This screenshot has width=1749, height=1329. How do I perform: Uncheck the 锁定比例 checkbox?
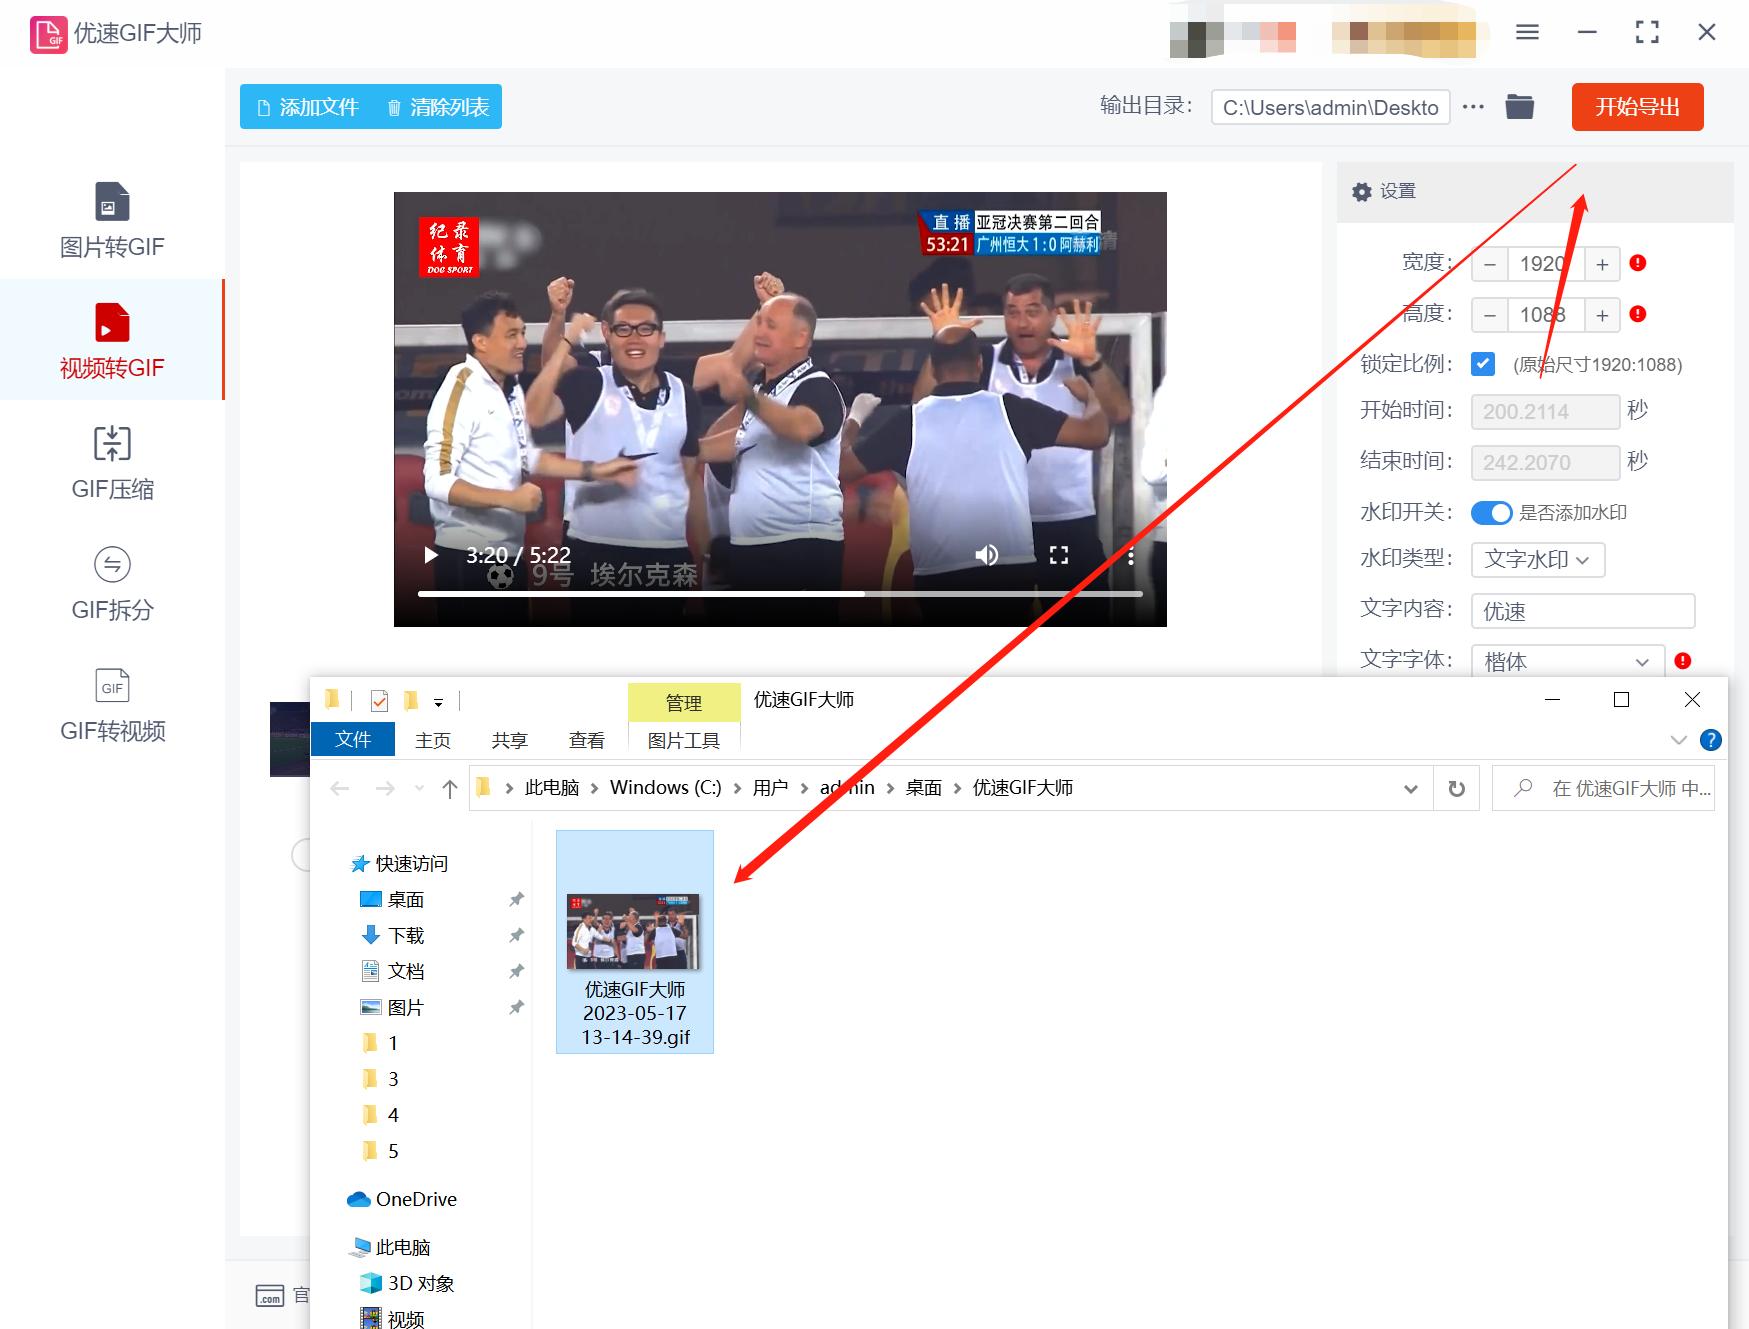1482,364
